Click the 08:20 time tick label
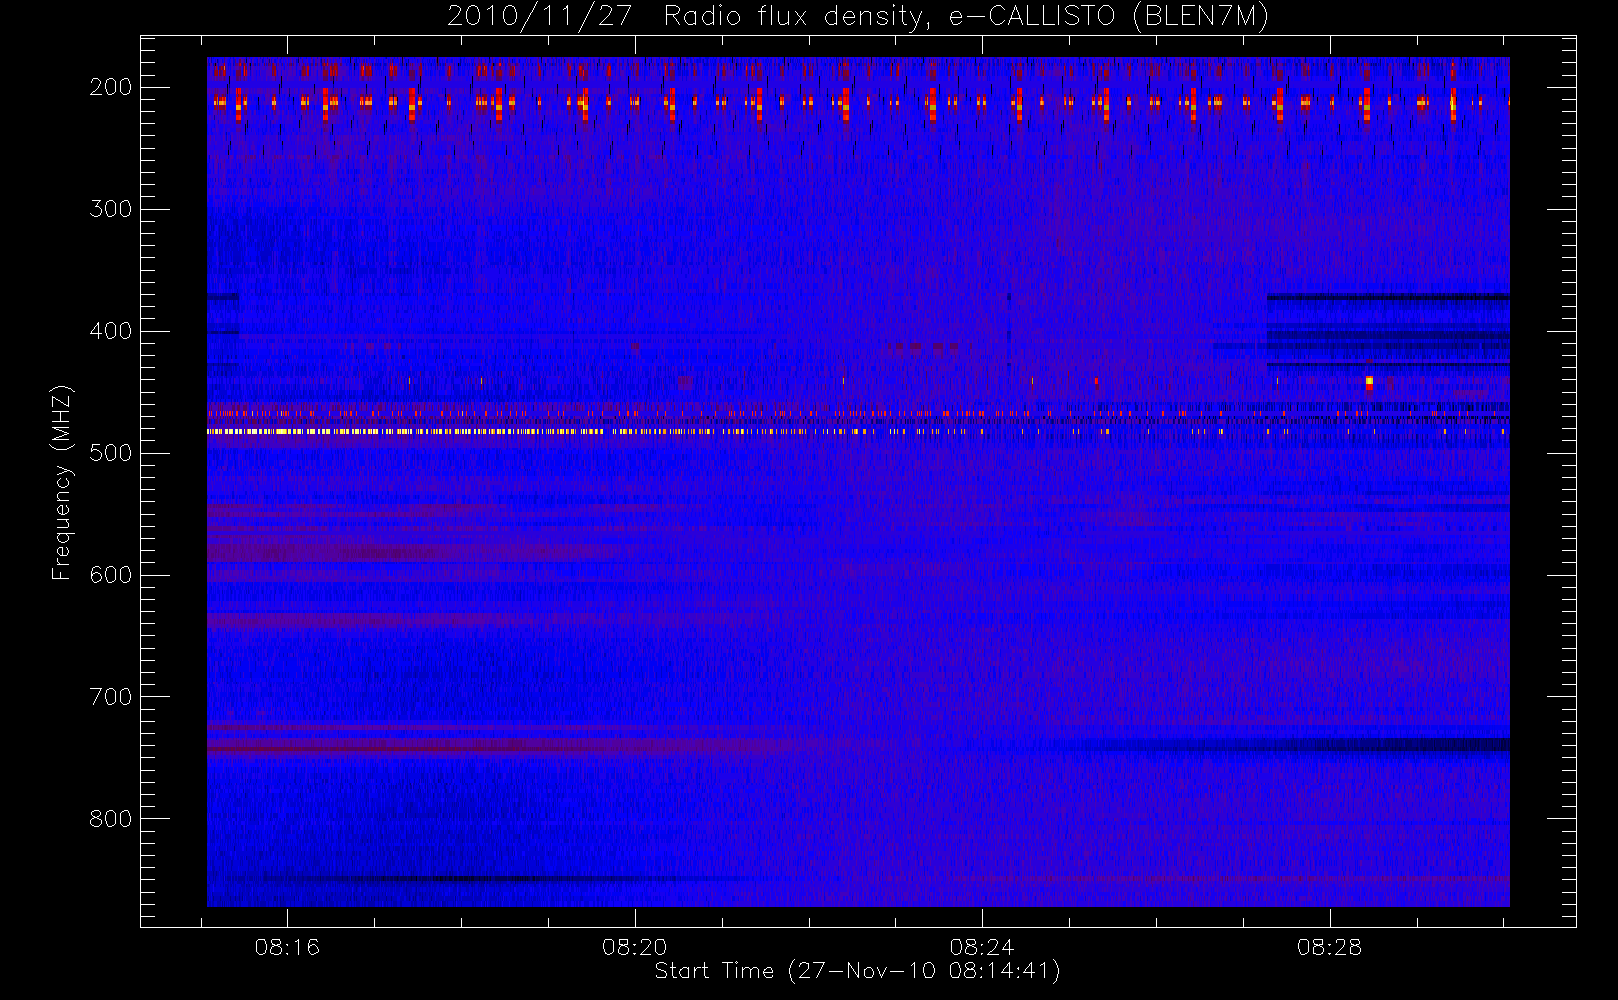The height and width of the screenshot is (1000, 1618). pyautogui.click(x=634, y=947)
